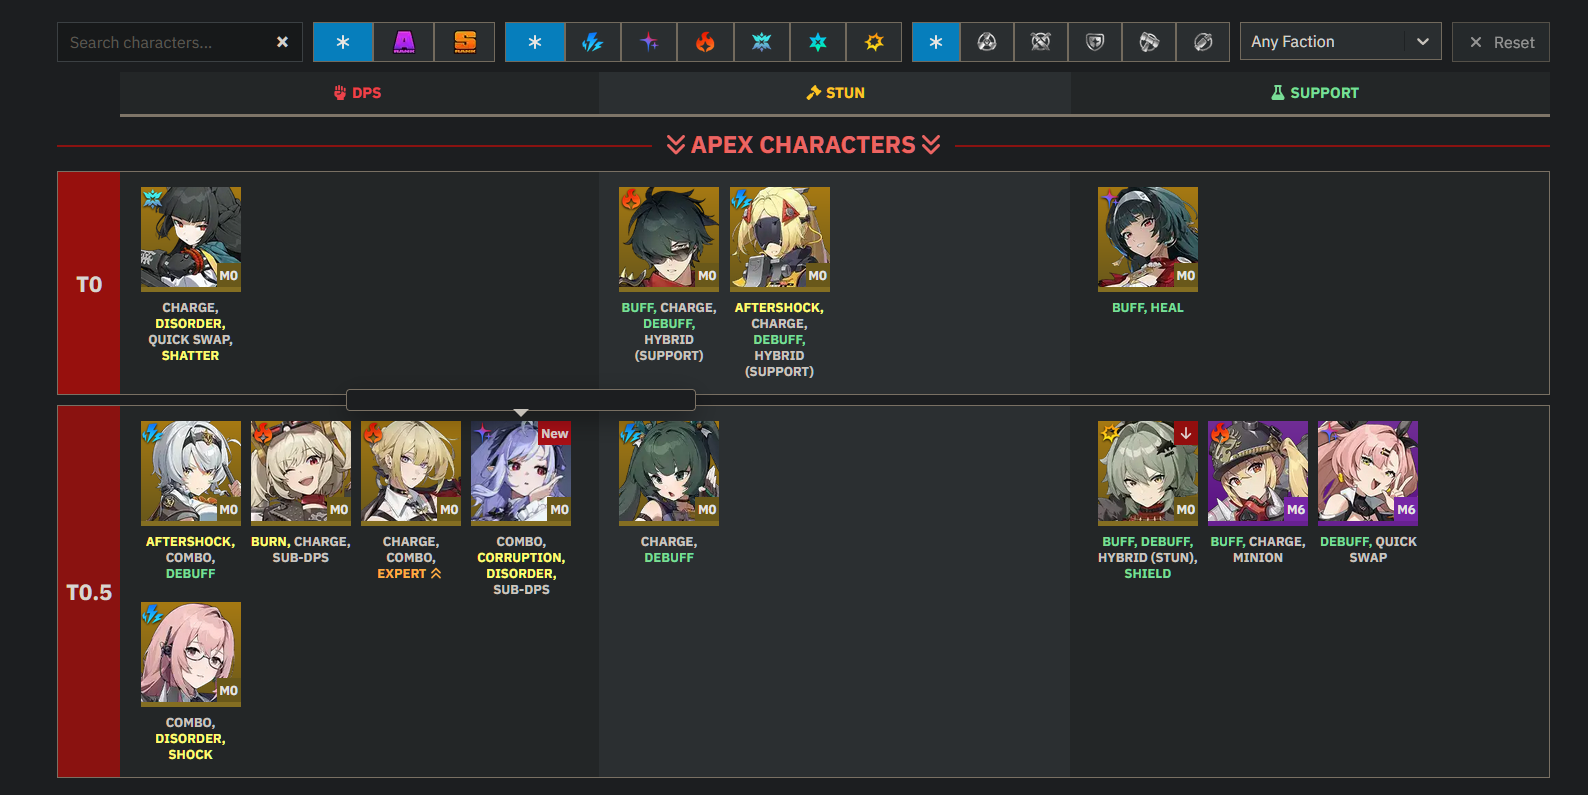
Task: Open T0 DPS character with Charge, Disorder, Shatter tags
Action: [191, 239]
